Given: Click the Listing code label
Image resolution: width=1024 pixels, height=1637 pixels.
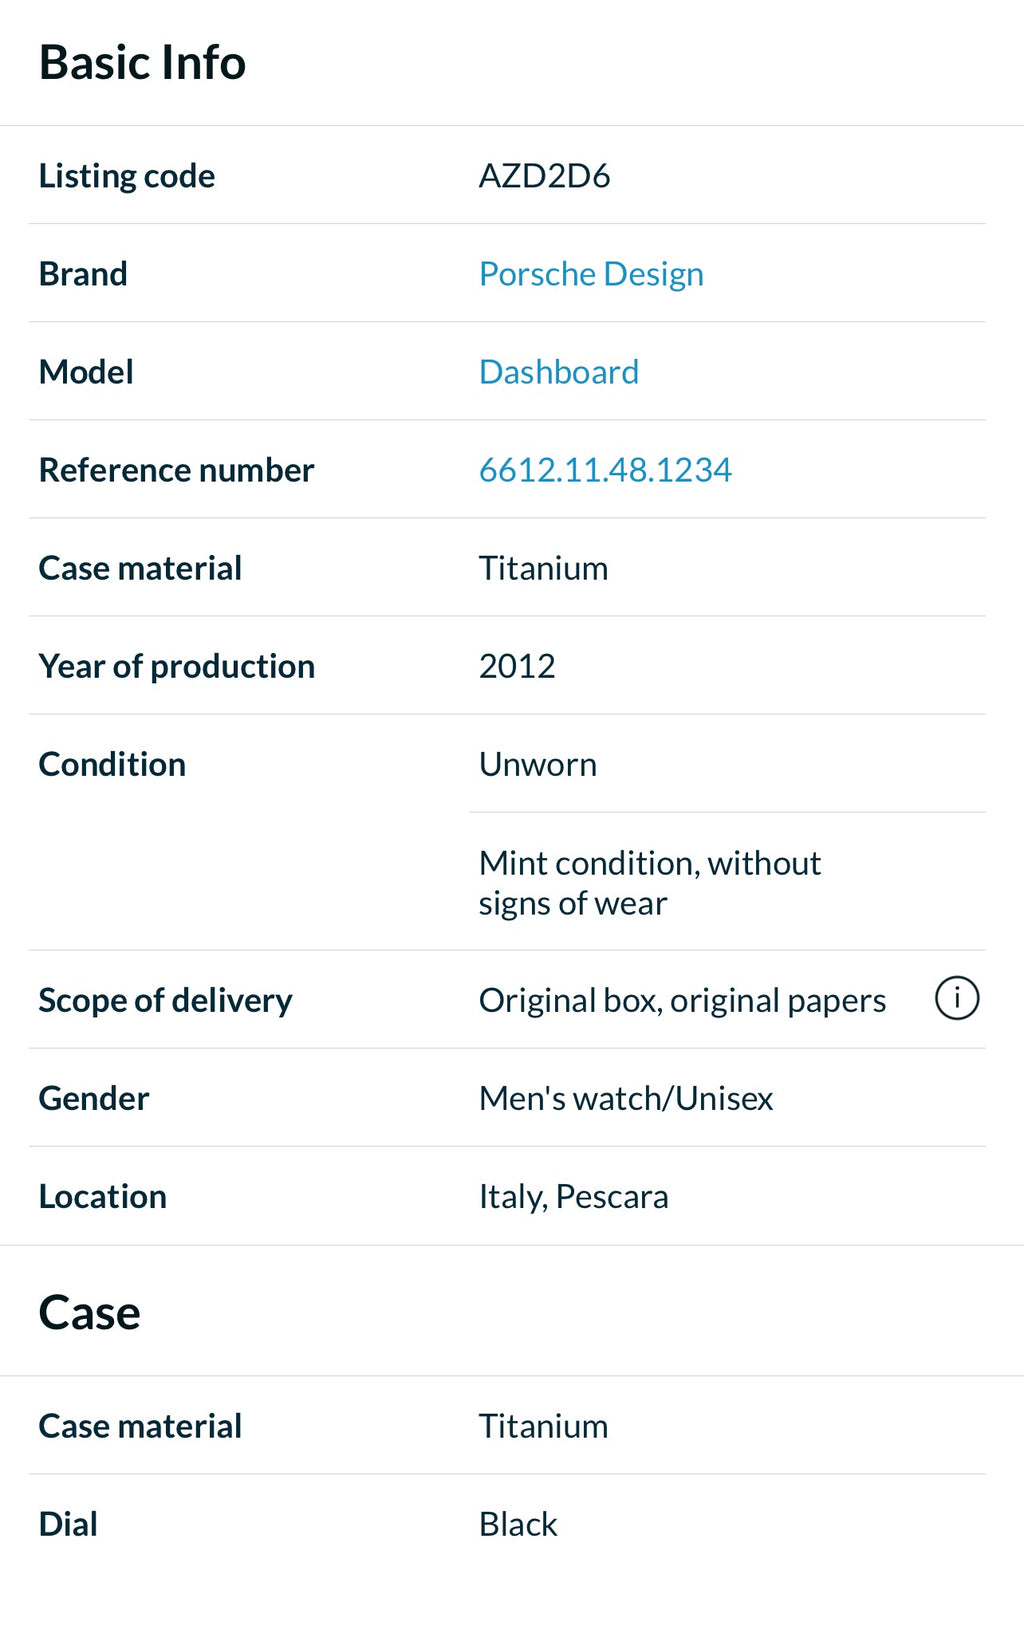Looking at the screenshot, I should (x=126, y=176).
